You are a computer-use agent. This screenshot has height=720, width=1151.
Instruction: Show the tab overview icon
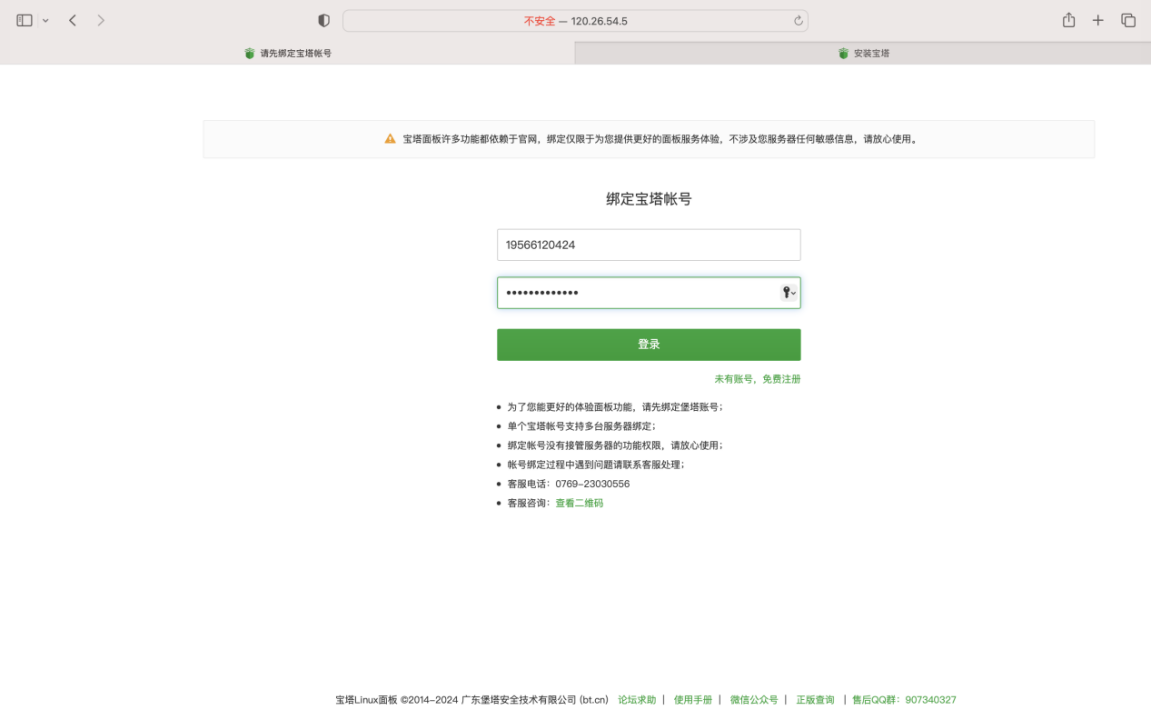pyautogui.click(x=1128, y=21)
